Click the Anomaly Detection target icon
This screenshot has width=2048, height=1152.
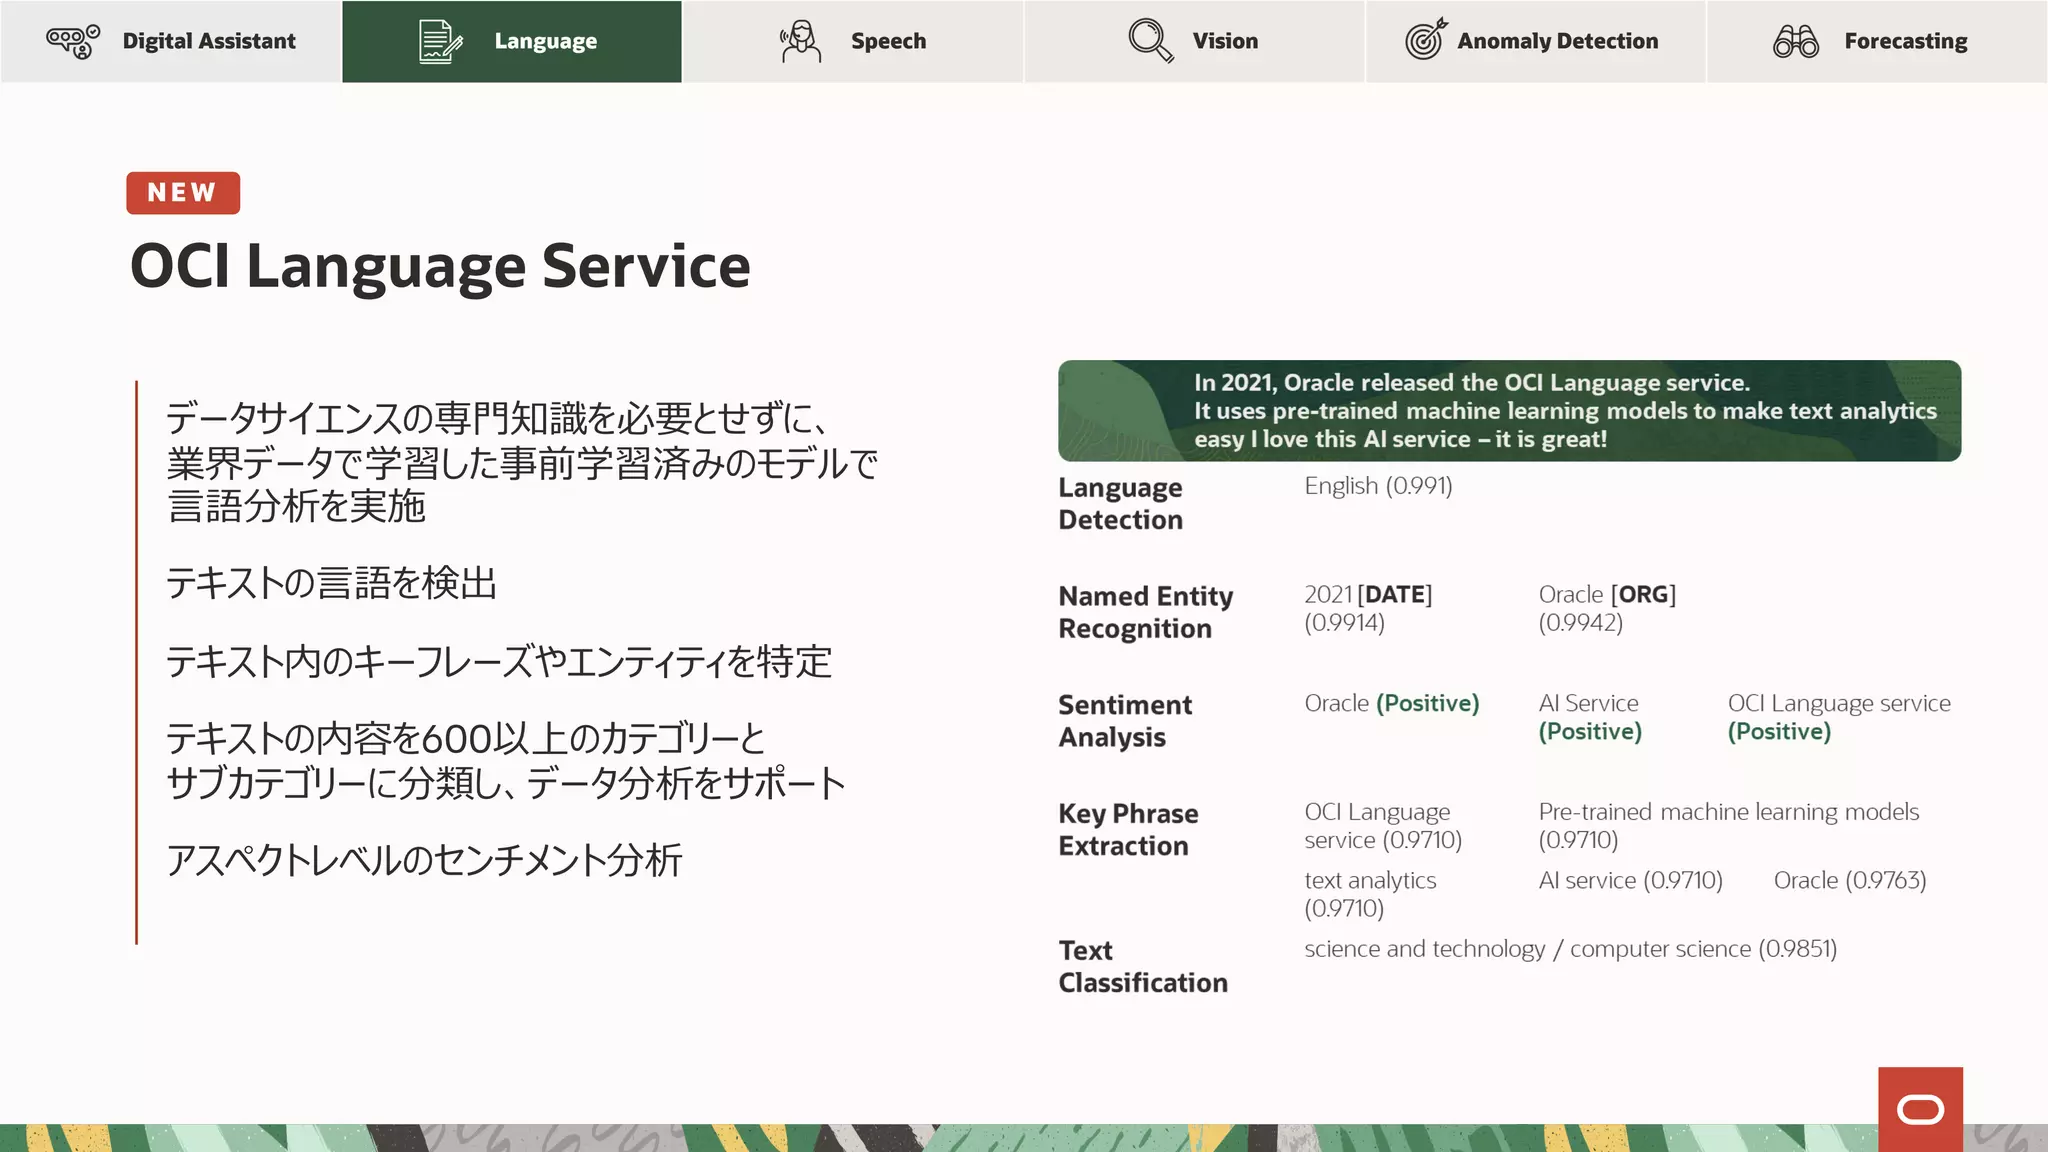click(1426, 40)
